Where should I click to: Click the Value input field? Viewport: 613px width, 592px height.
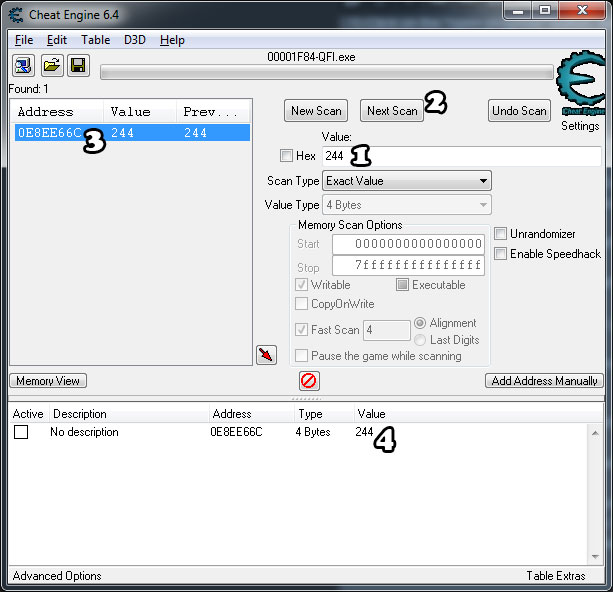coord(461,156)
